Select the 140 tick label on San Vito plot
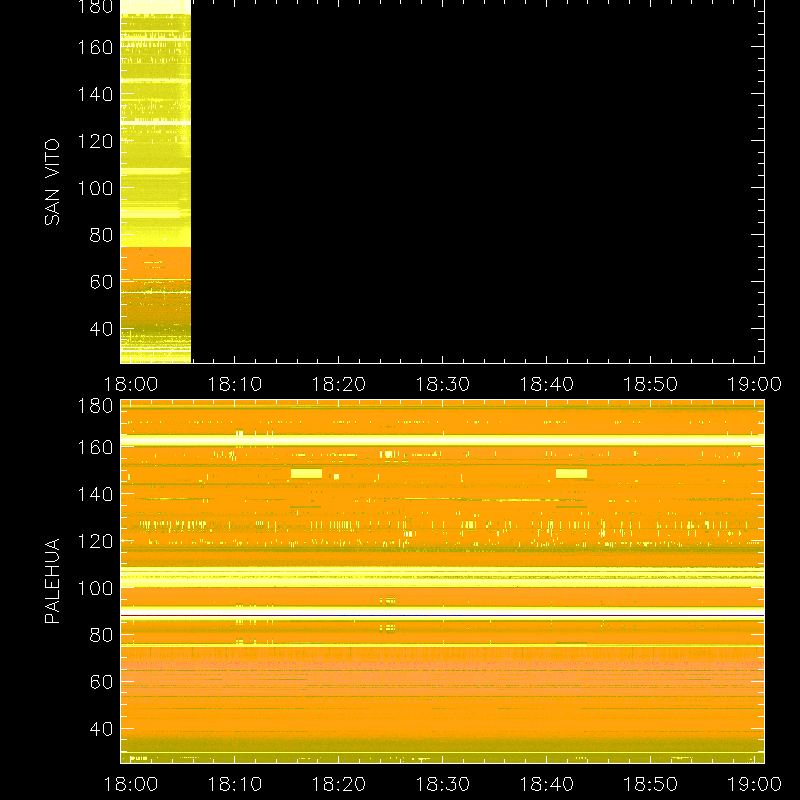 point(95,94)
